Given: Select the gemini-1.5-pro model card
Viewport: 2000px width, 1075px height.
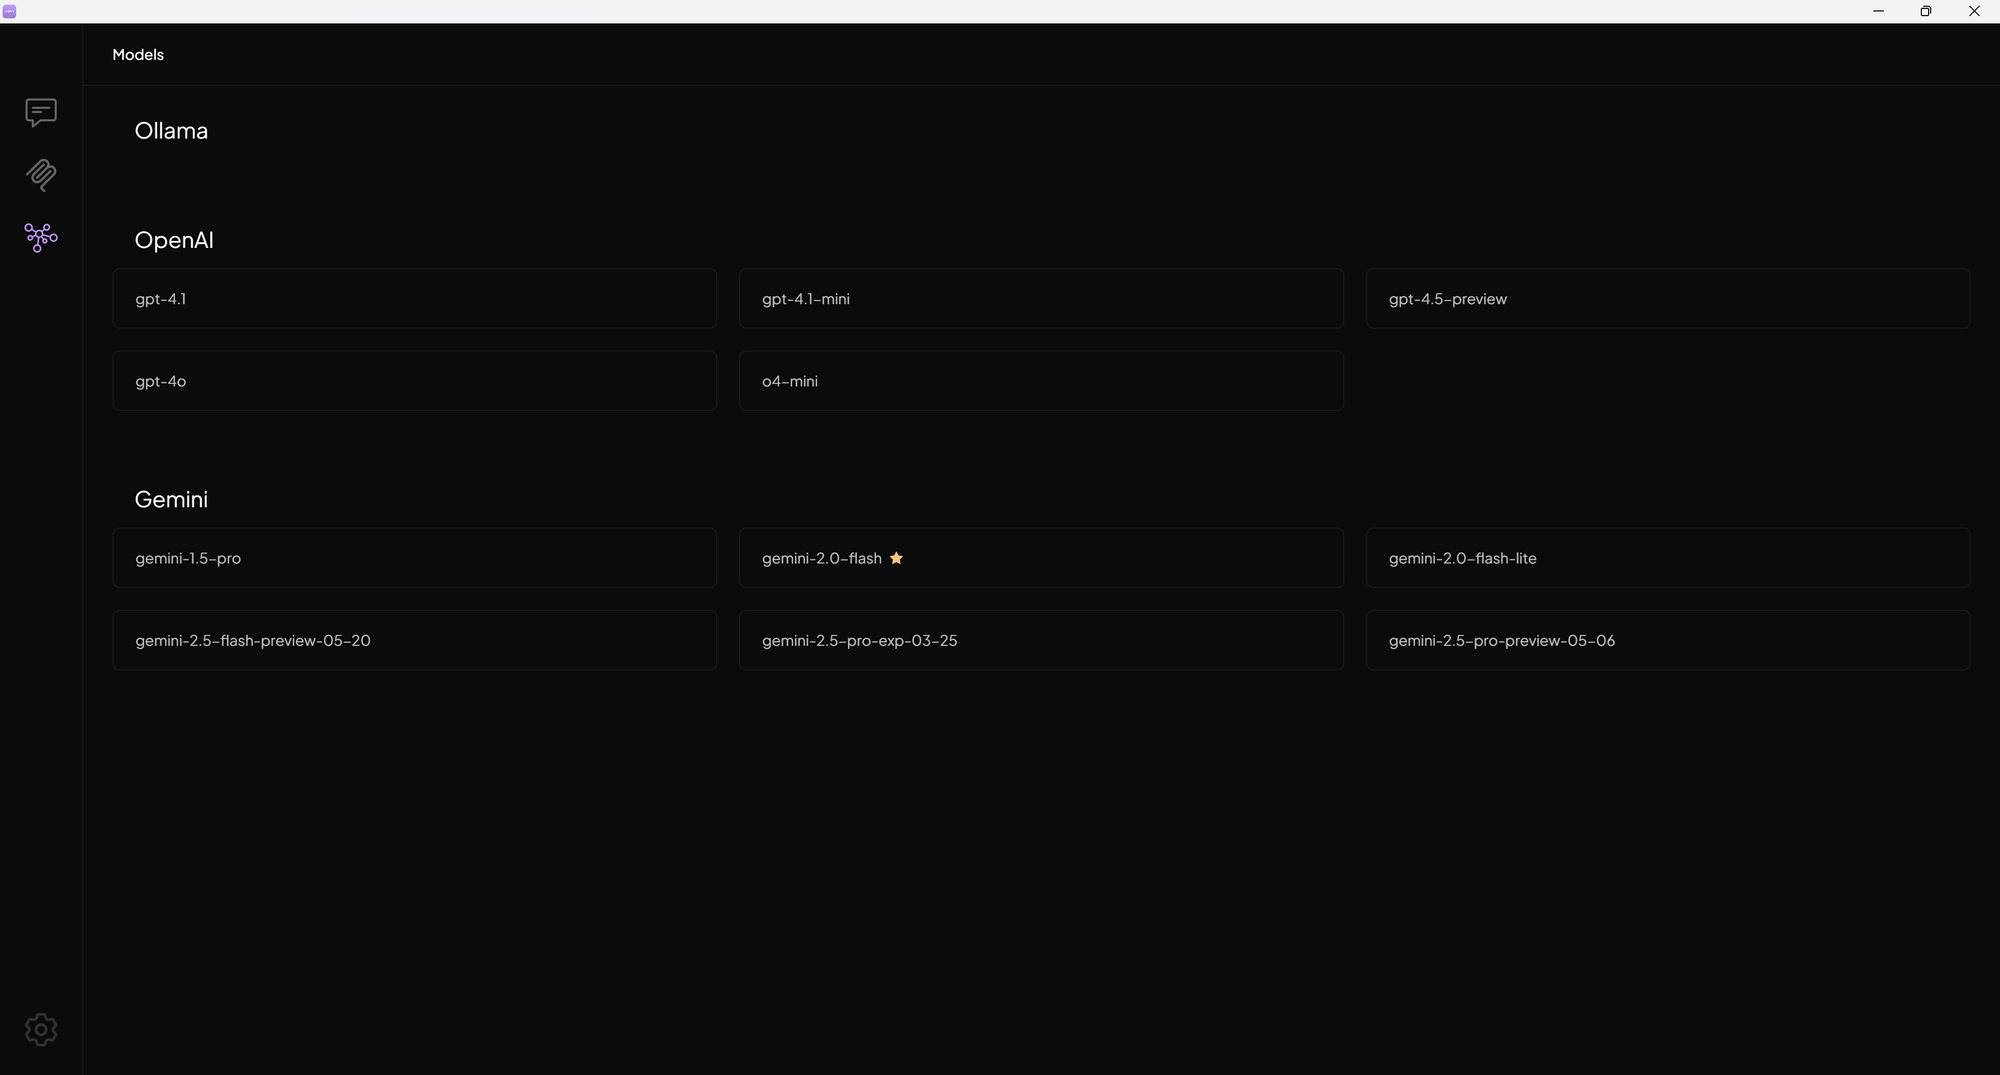Looking at the screenshot, I should click(414, 558).
